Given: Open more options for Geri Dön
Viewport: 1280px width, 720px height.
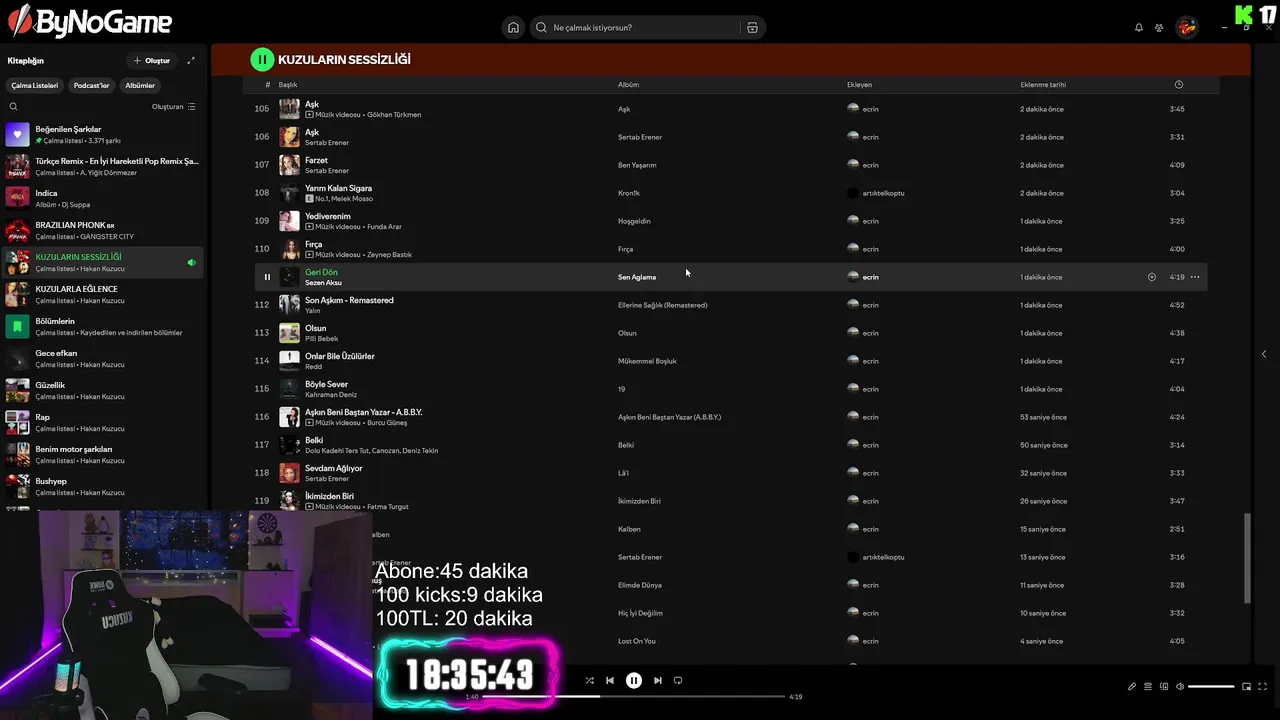Looking at the screenshot, I should click(1195, 277).
